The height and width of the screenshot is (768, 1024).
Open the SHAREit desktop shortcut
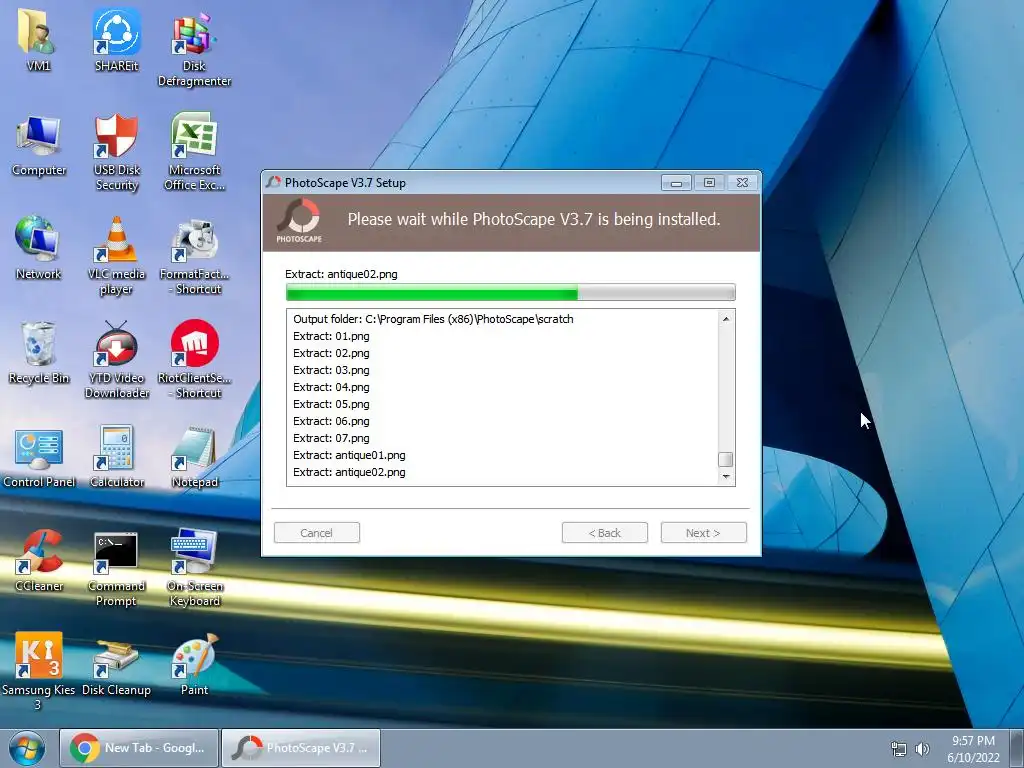[116, 39]
